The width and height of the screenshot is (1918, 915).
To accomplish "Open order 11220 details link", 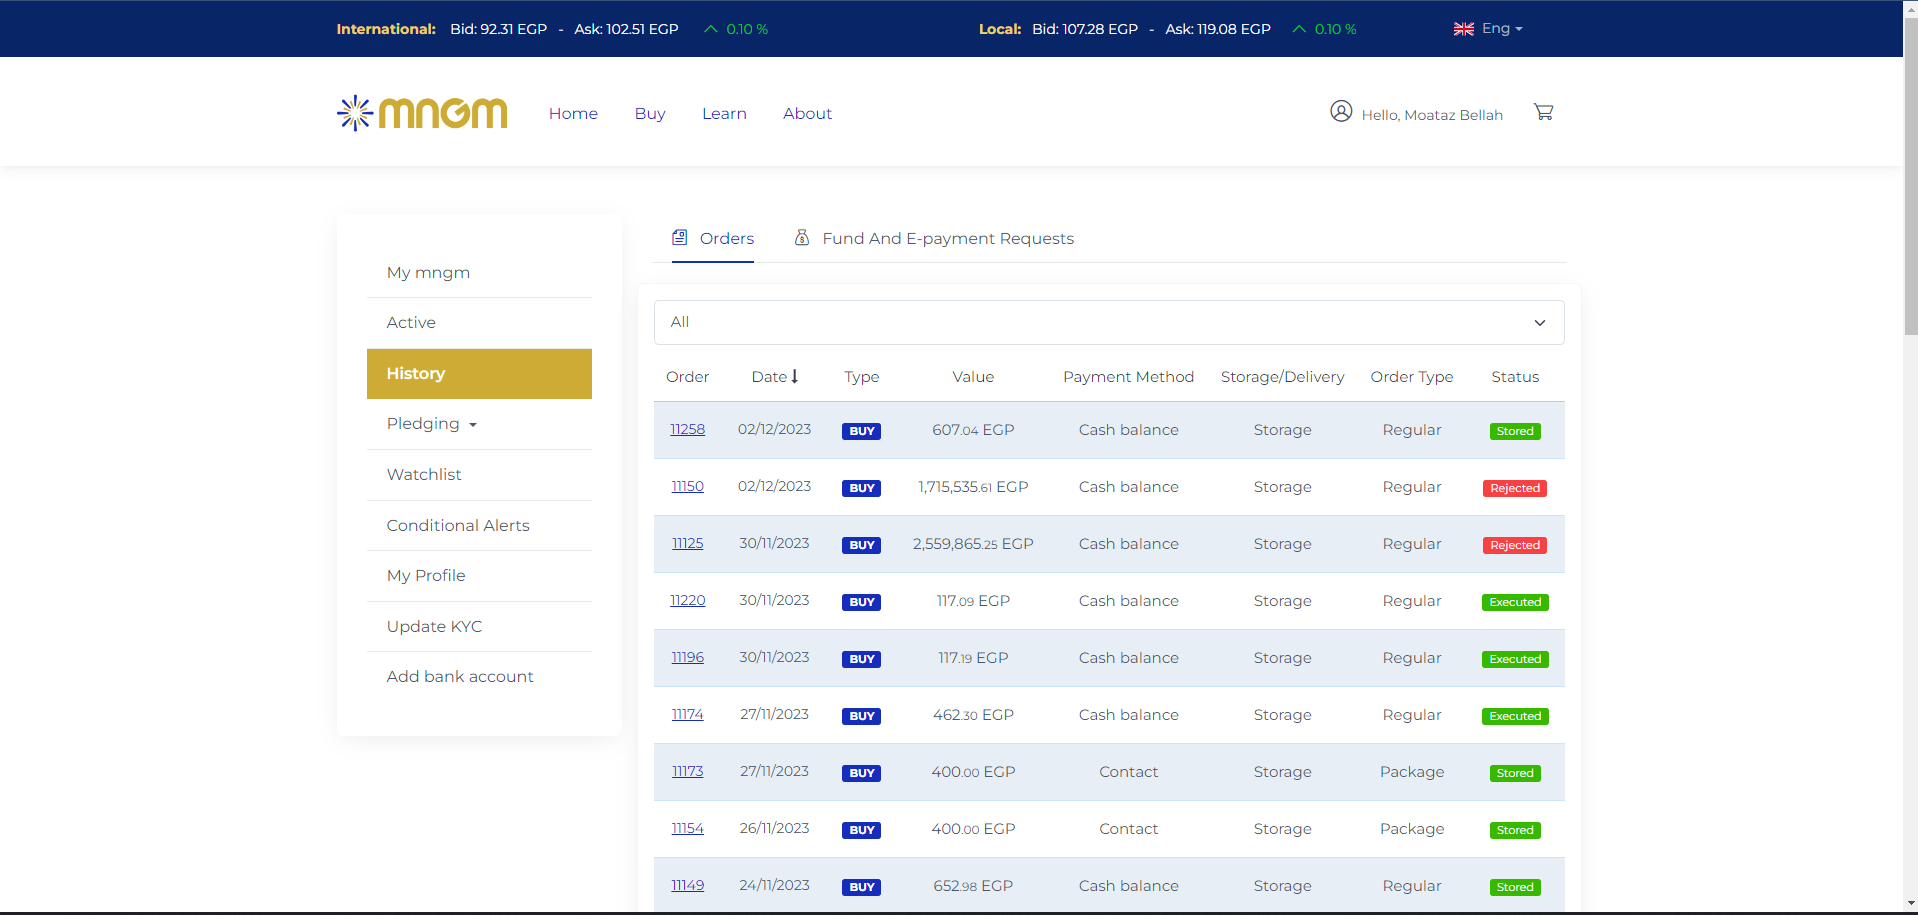I will point(687,600).
